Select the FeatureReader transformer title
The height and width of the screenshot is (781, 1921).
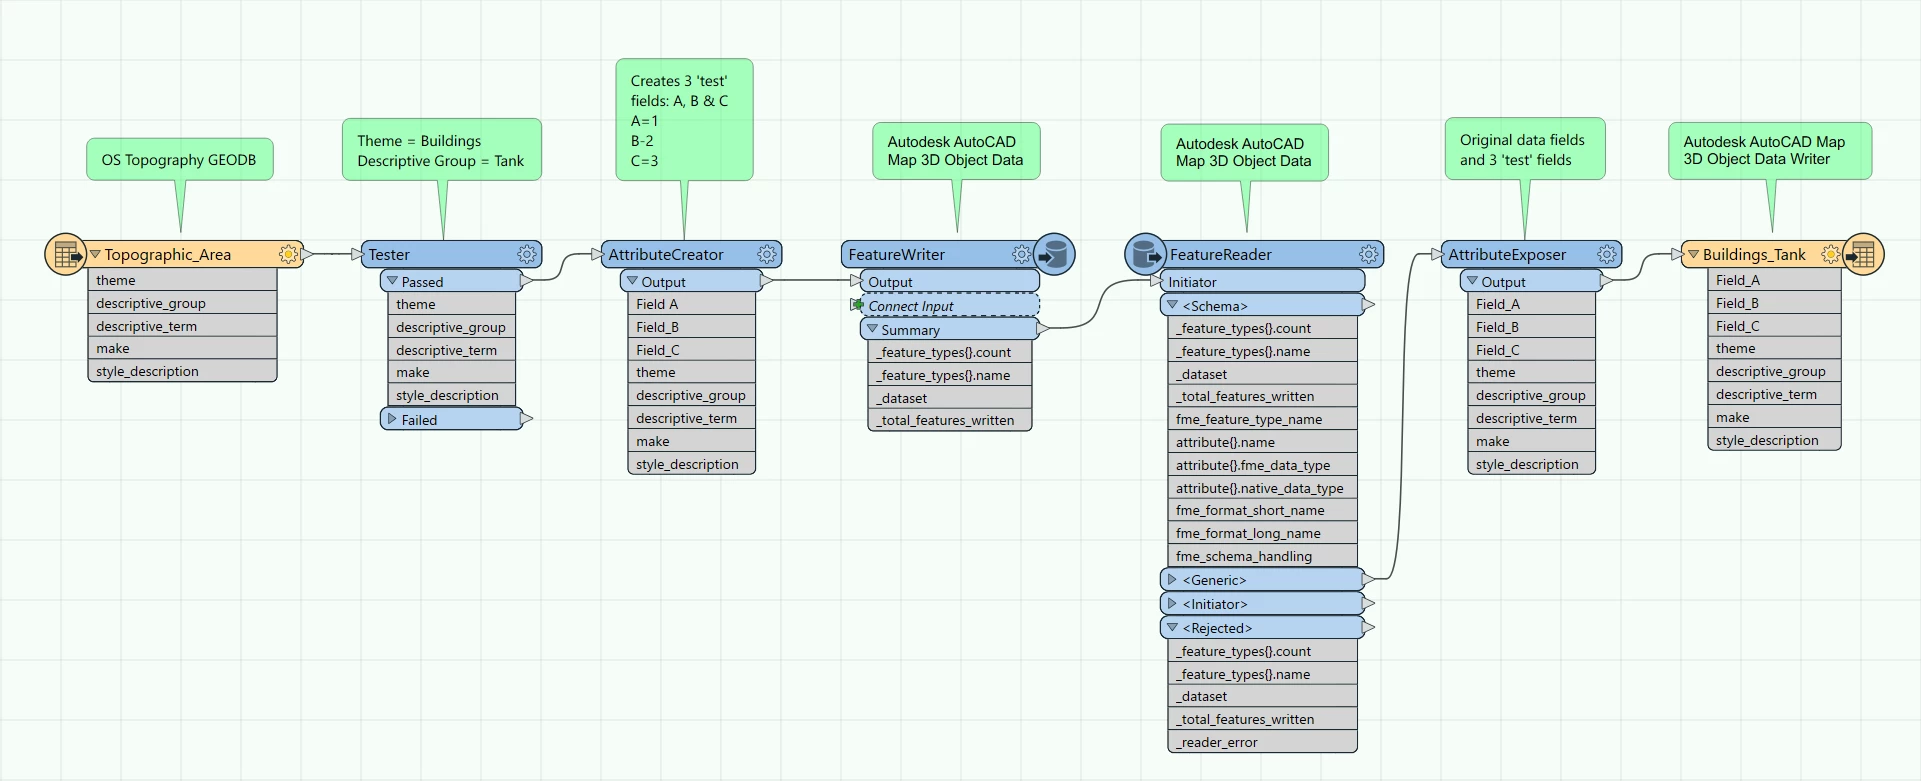1220,255
